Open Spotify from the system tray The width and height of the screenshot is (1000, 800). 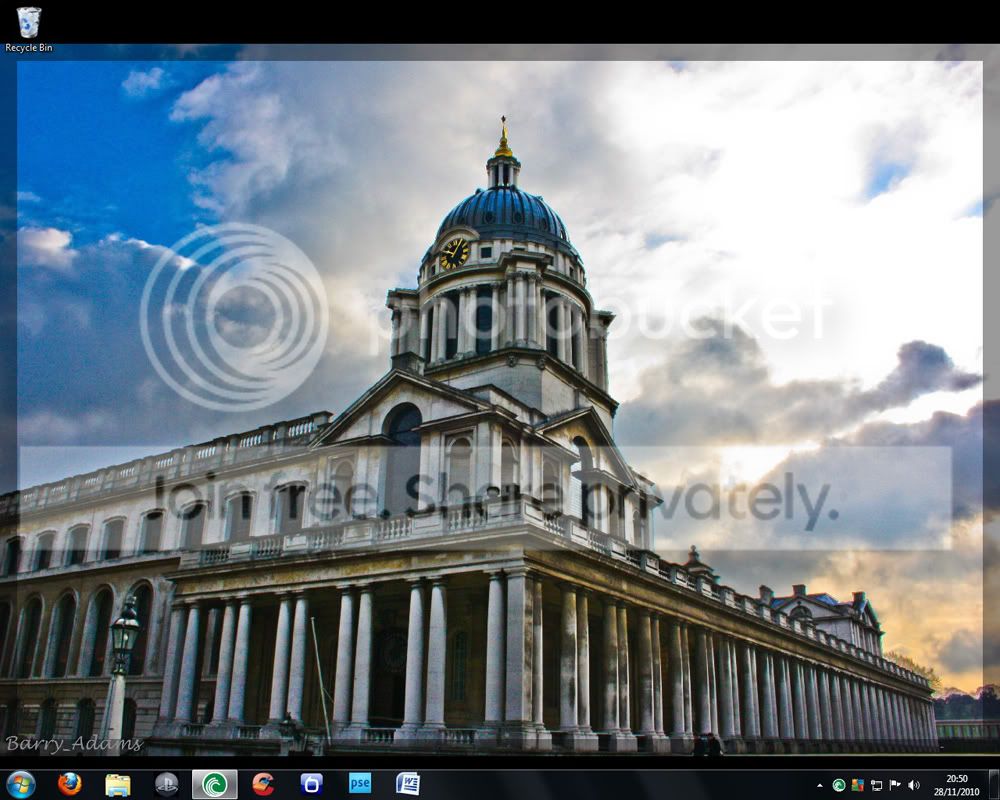click(838, 785)
